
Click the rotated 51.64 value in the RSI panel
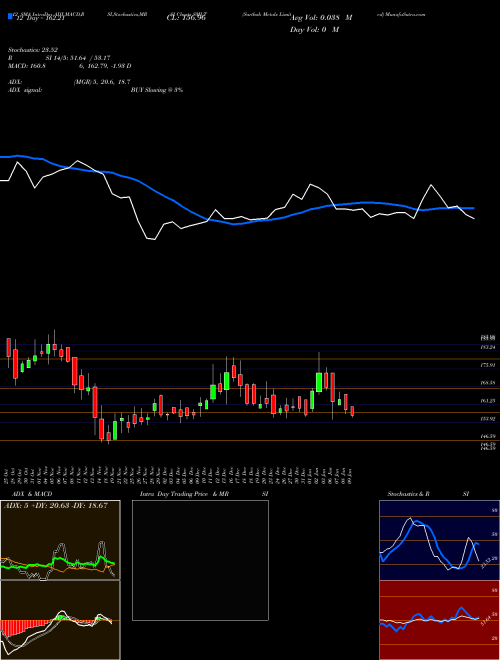coord(486,620)
